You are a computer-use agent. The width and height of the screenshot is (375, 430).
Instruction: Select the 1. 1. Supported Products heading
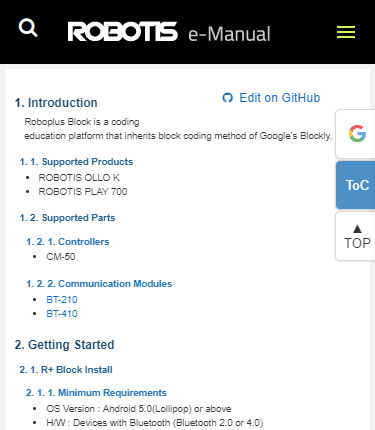76,162
